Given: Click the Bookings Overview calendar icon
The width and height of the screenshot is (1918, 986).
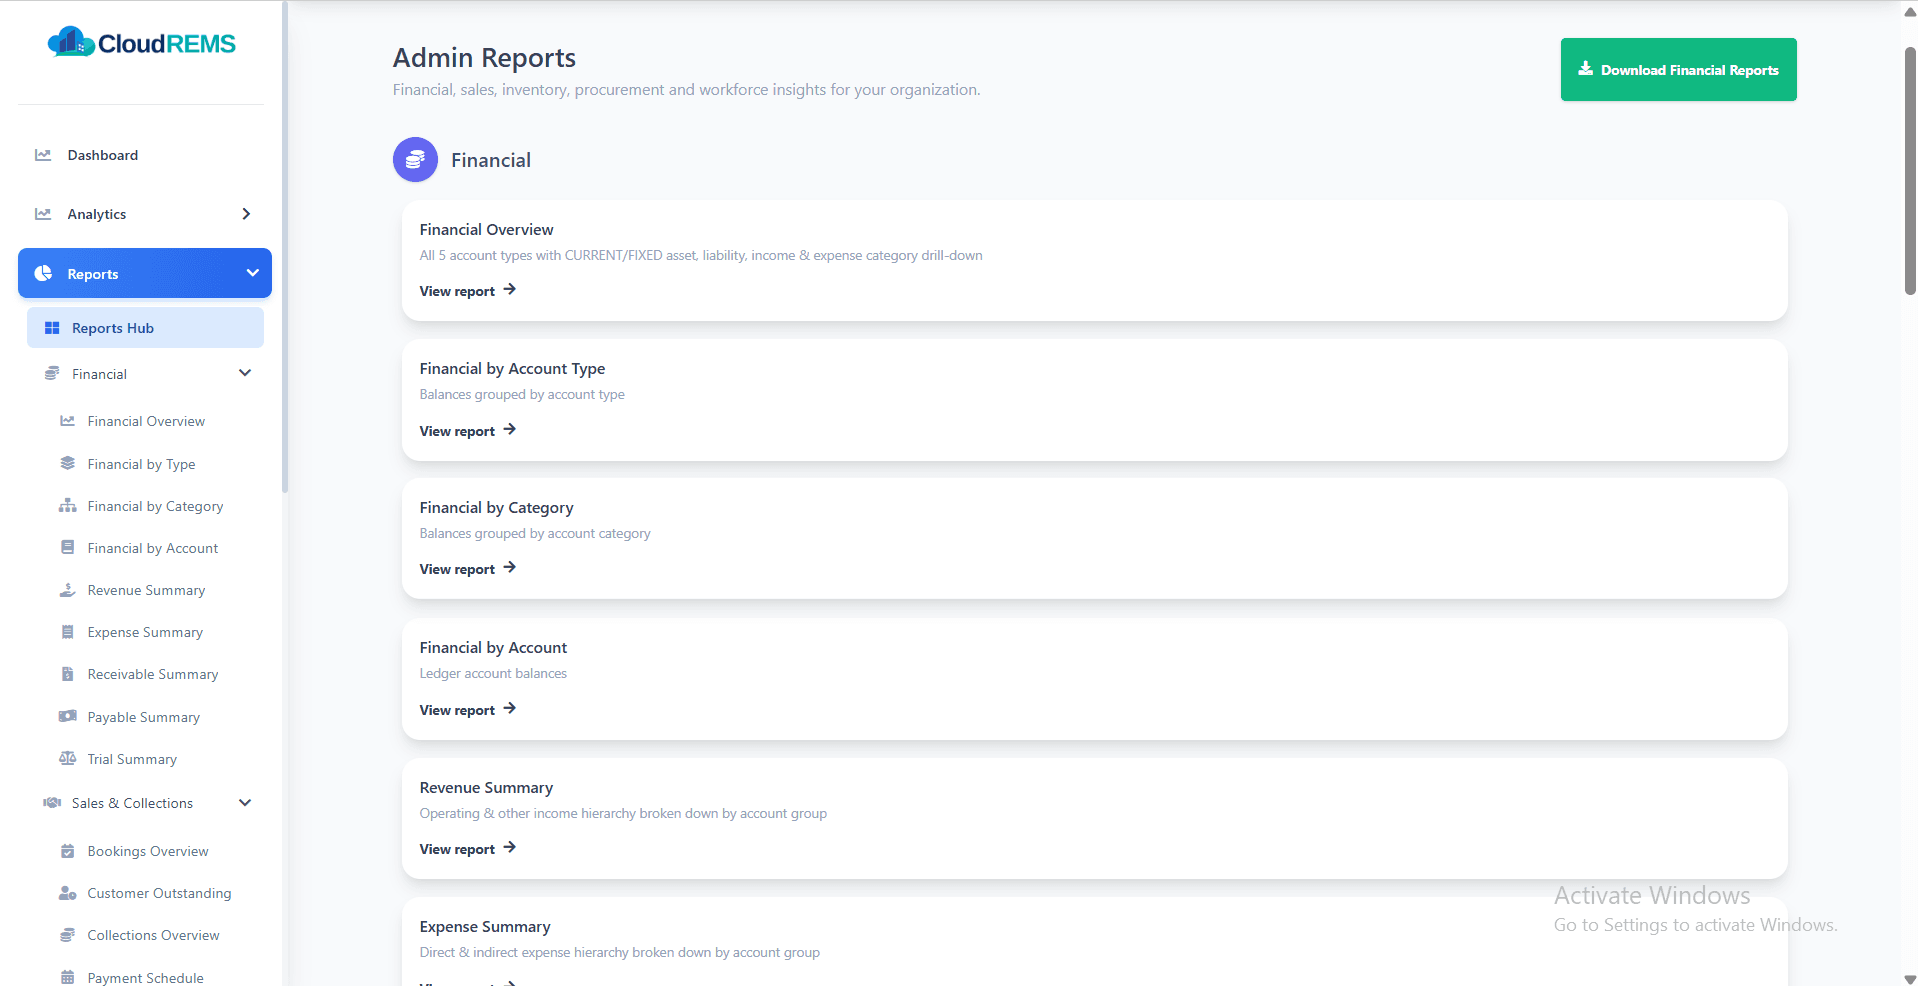Looking at the screenshot, I should tap(67, 851).
